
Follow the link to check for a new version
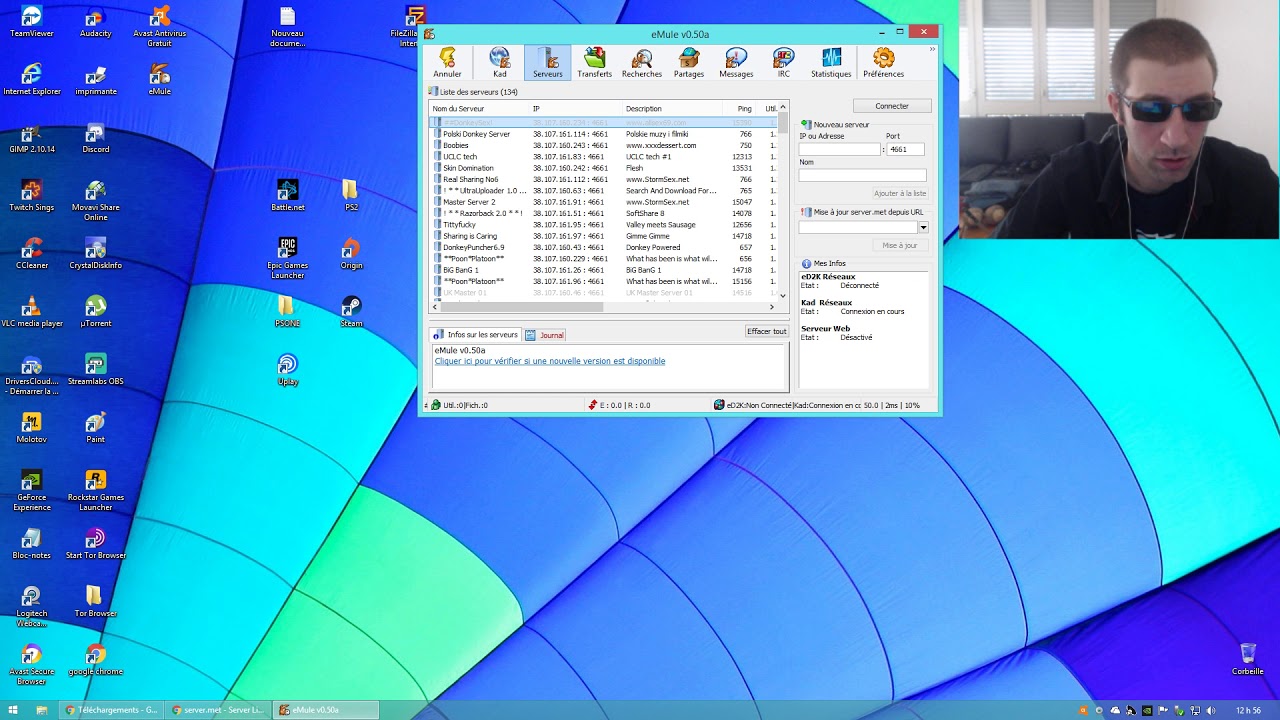click(550, 361)
